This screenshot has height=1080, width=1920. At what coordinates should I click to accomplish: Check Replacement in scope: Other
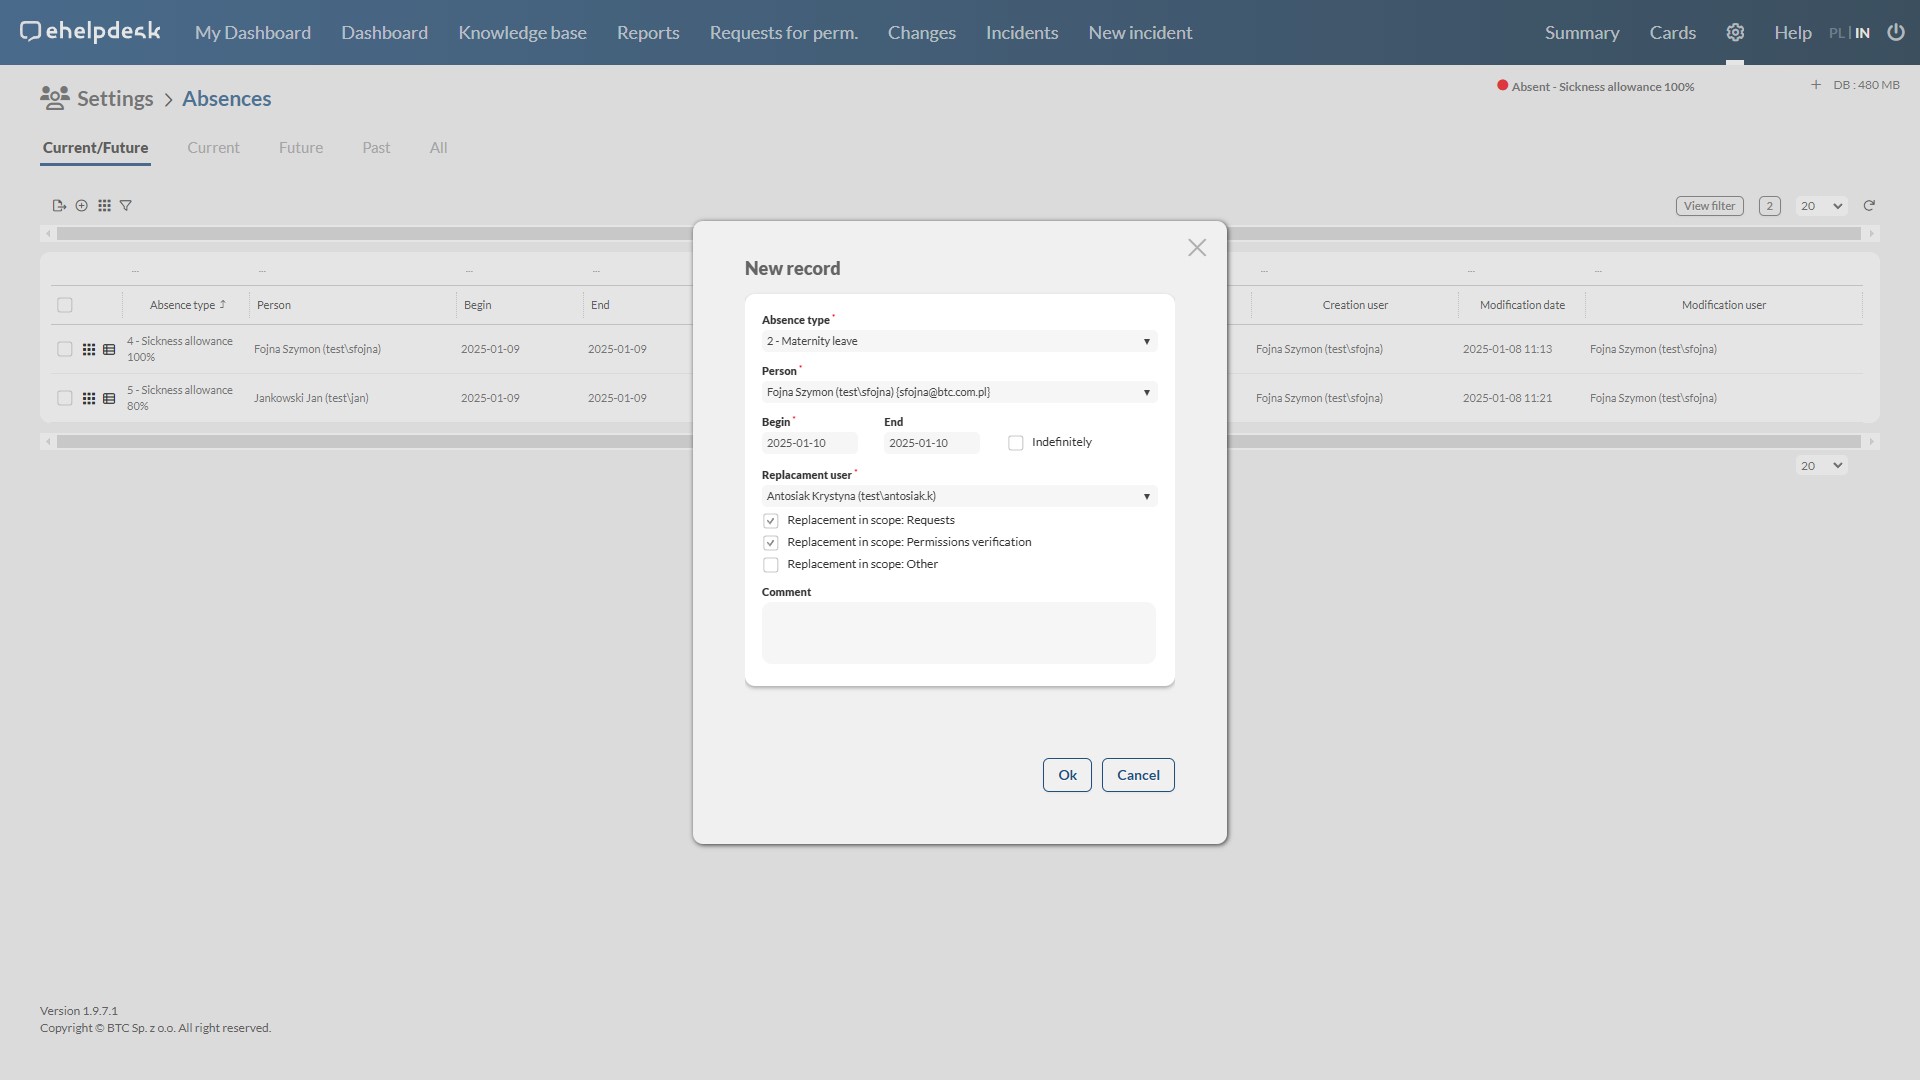(771, 565)
